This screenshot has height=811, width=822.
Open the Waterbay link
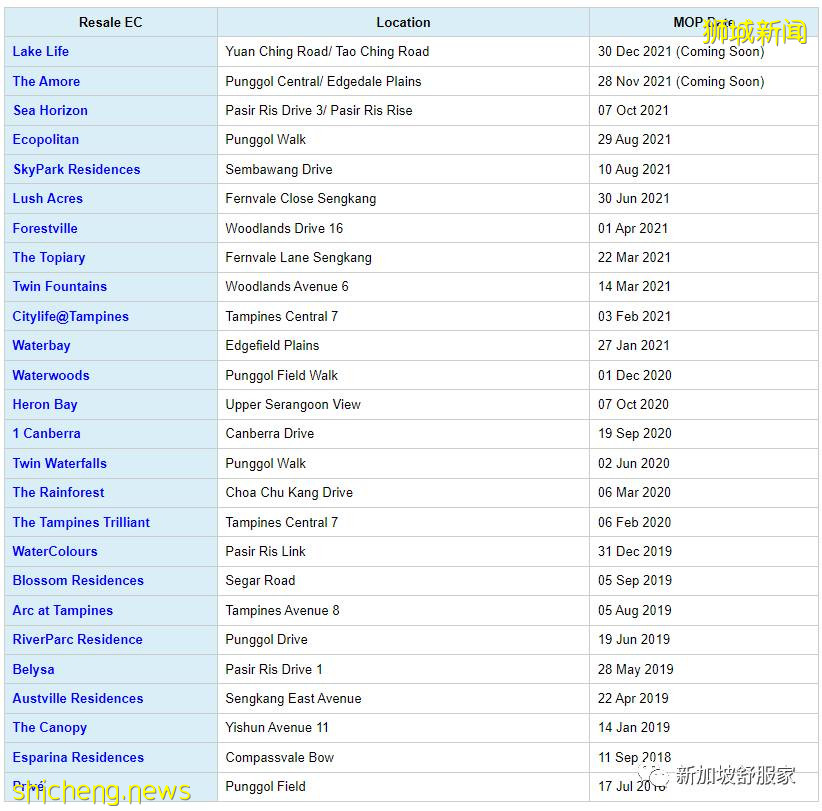(42, 345)
